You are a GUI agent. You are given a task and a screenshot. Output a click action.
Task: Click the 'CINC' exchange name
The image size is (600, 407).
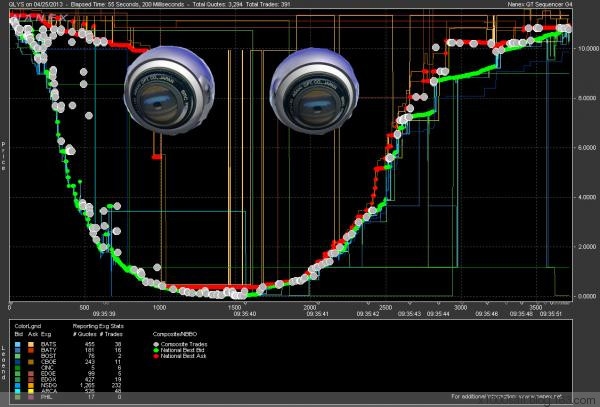(48, 368)
